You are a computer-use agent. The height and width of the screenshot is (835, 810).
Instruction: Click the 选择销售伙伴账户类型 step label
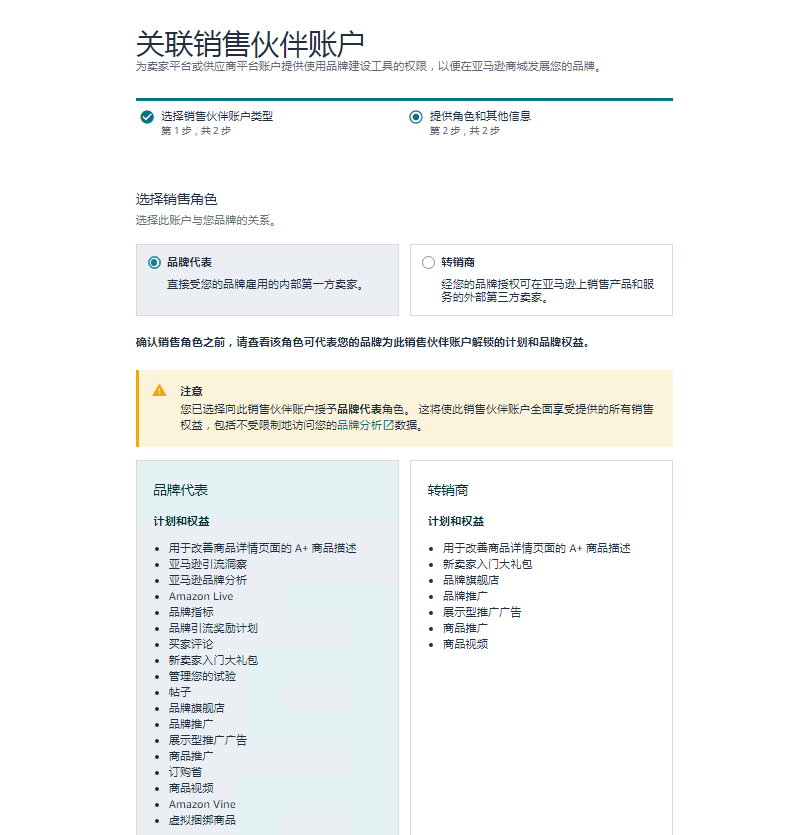pos(216,116)
